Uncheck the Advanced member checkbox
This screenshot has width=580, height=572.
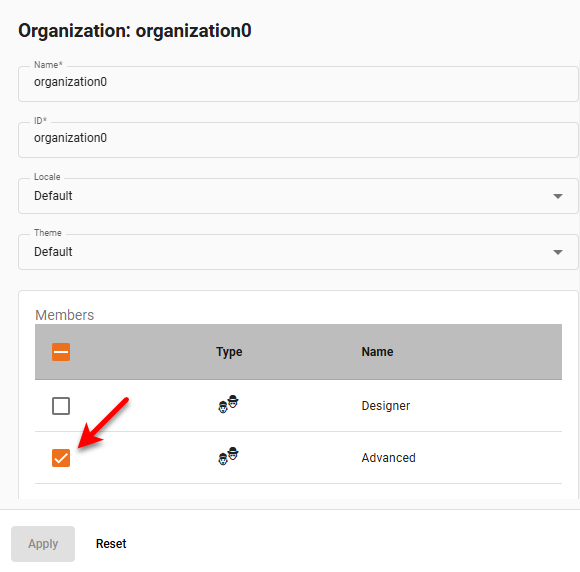click(x=61, y=458)
